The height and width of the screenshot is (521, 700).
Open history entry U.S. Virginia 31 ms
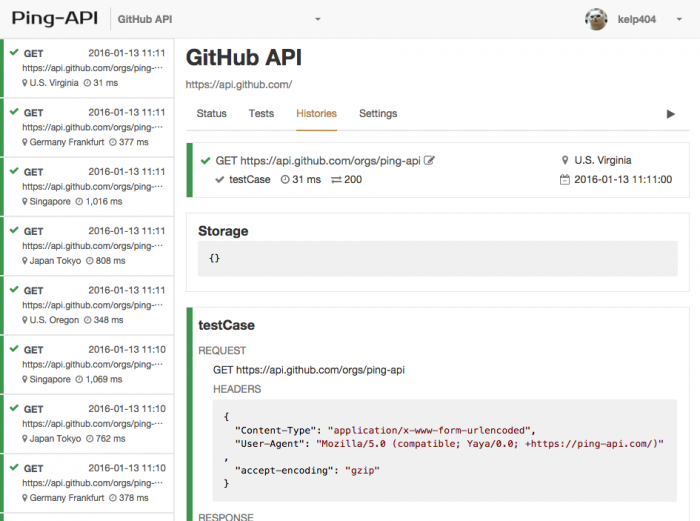click(x=89, y=68)
